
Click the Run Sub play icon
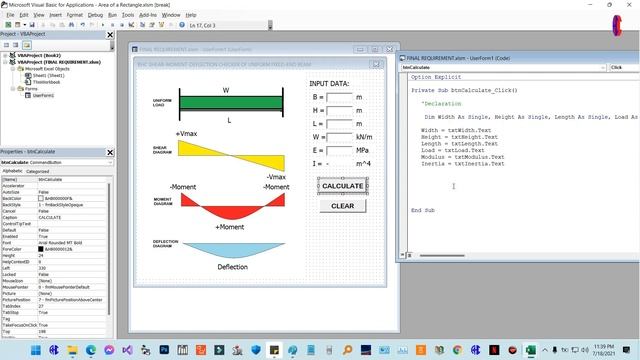tap(102, 25)
